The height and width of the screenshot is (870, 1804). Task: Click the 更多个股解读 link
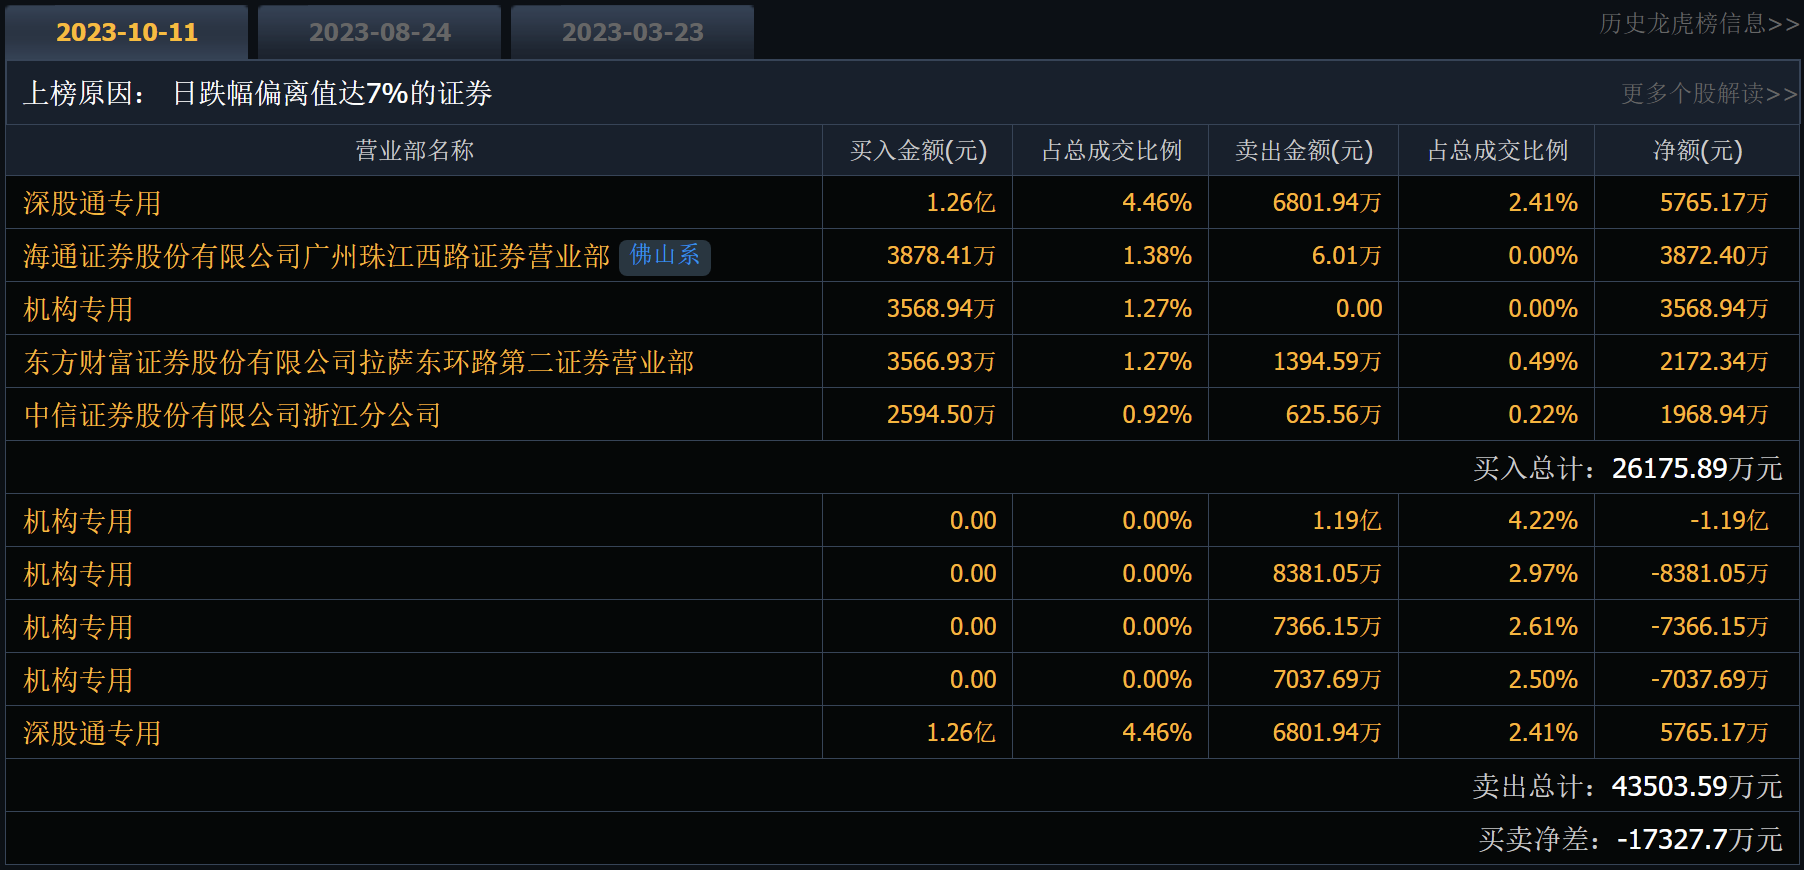(x=1708, y=93)
